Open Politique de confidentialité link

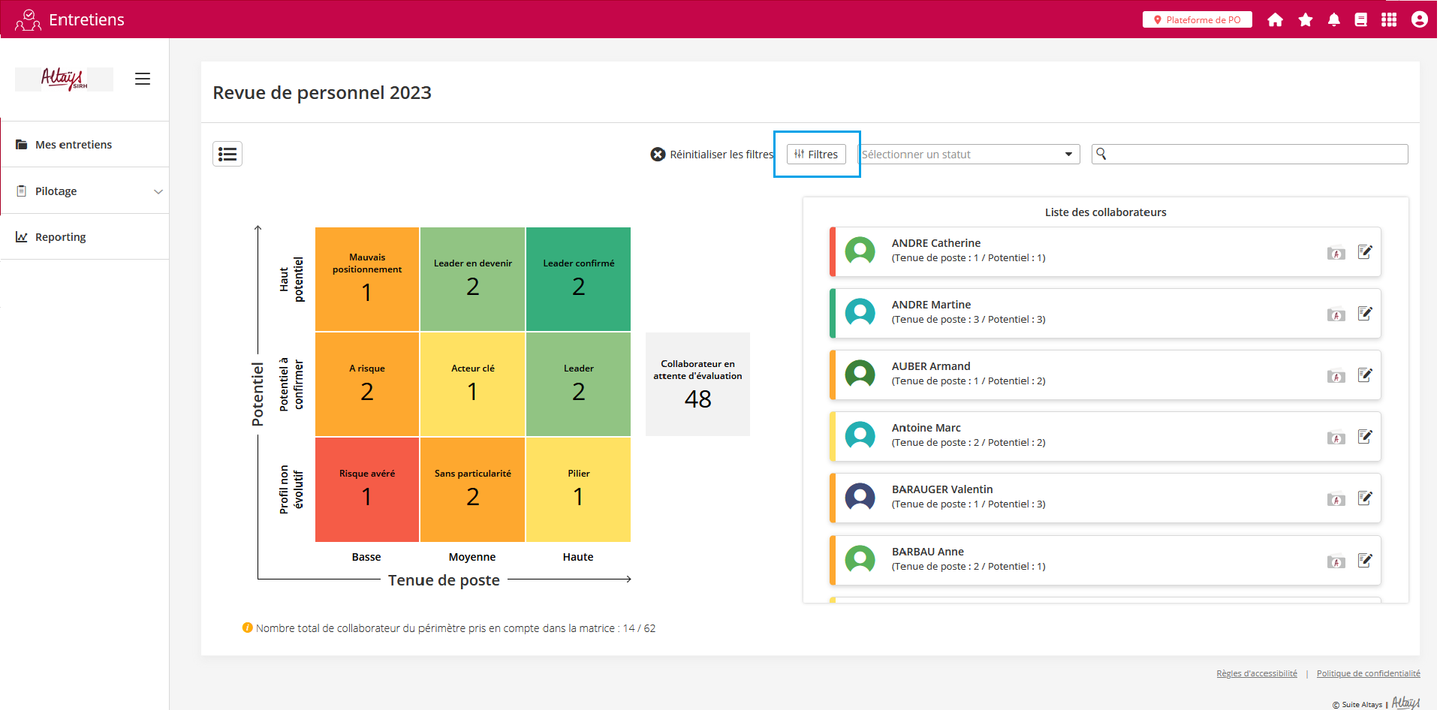(1368, 674)
